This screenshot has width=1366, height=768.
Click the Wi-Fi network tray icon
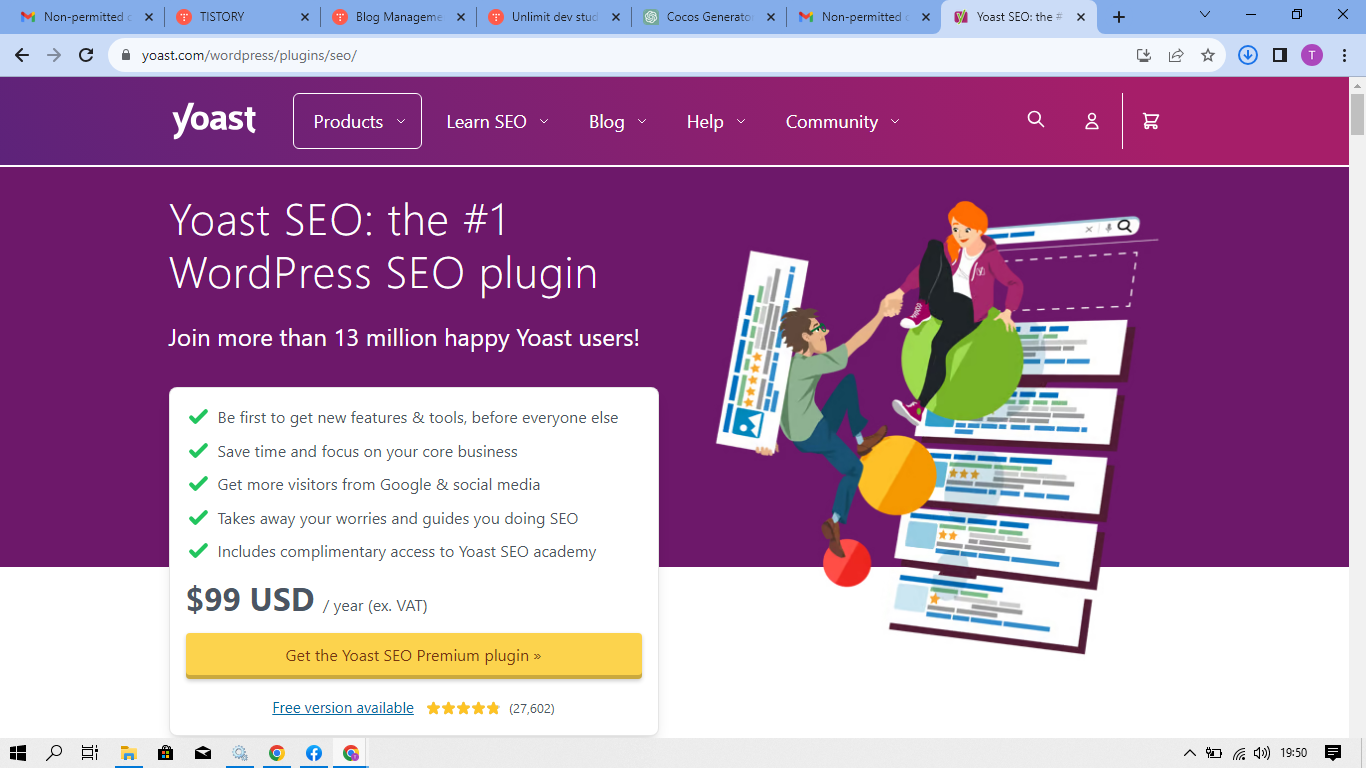pos(1239,753)
